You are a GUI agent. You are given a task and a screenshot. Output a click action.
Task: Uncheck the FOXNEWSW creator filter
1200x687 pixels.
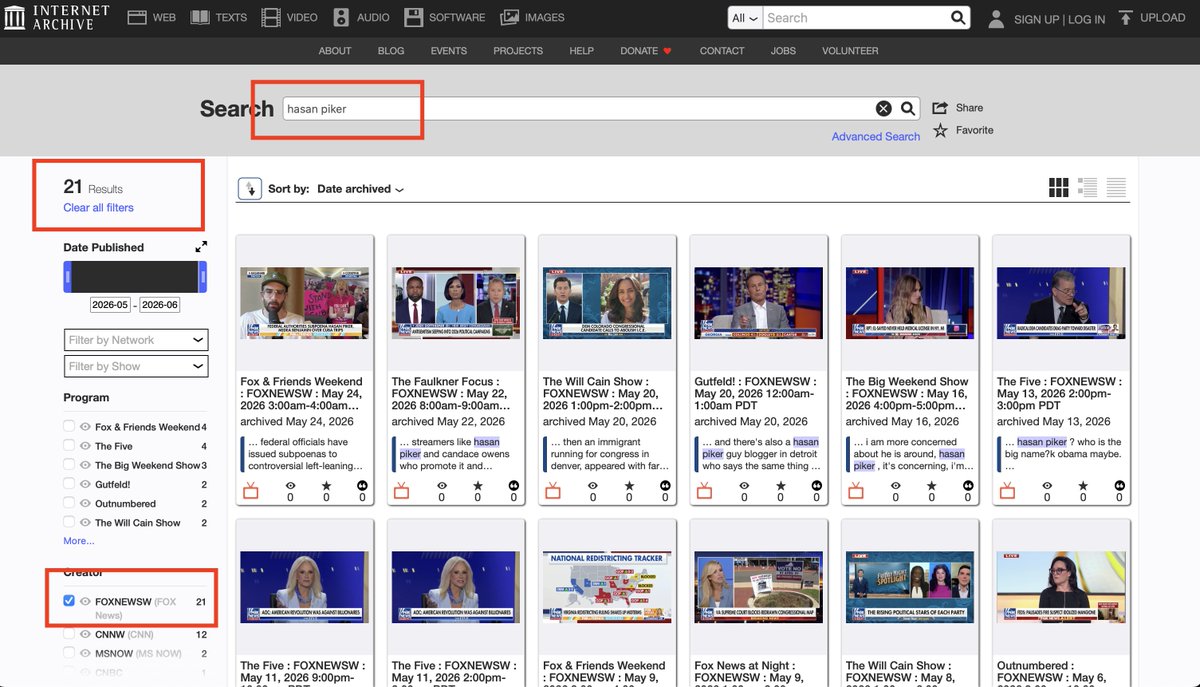tap(69, 601)
